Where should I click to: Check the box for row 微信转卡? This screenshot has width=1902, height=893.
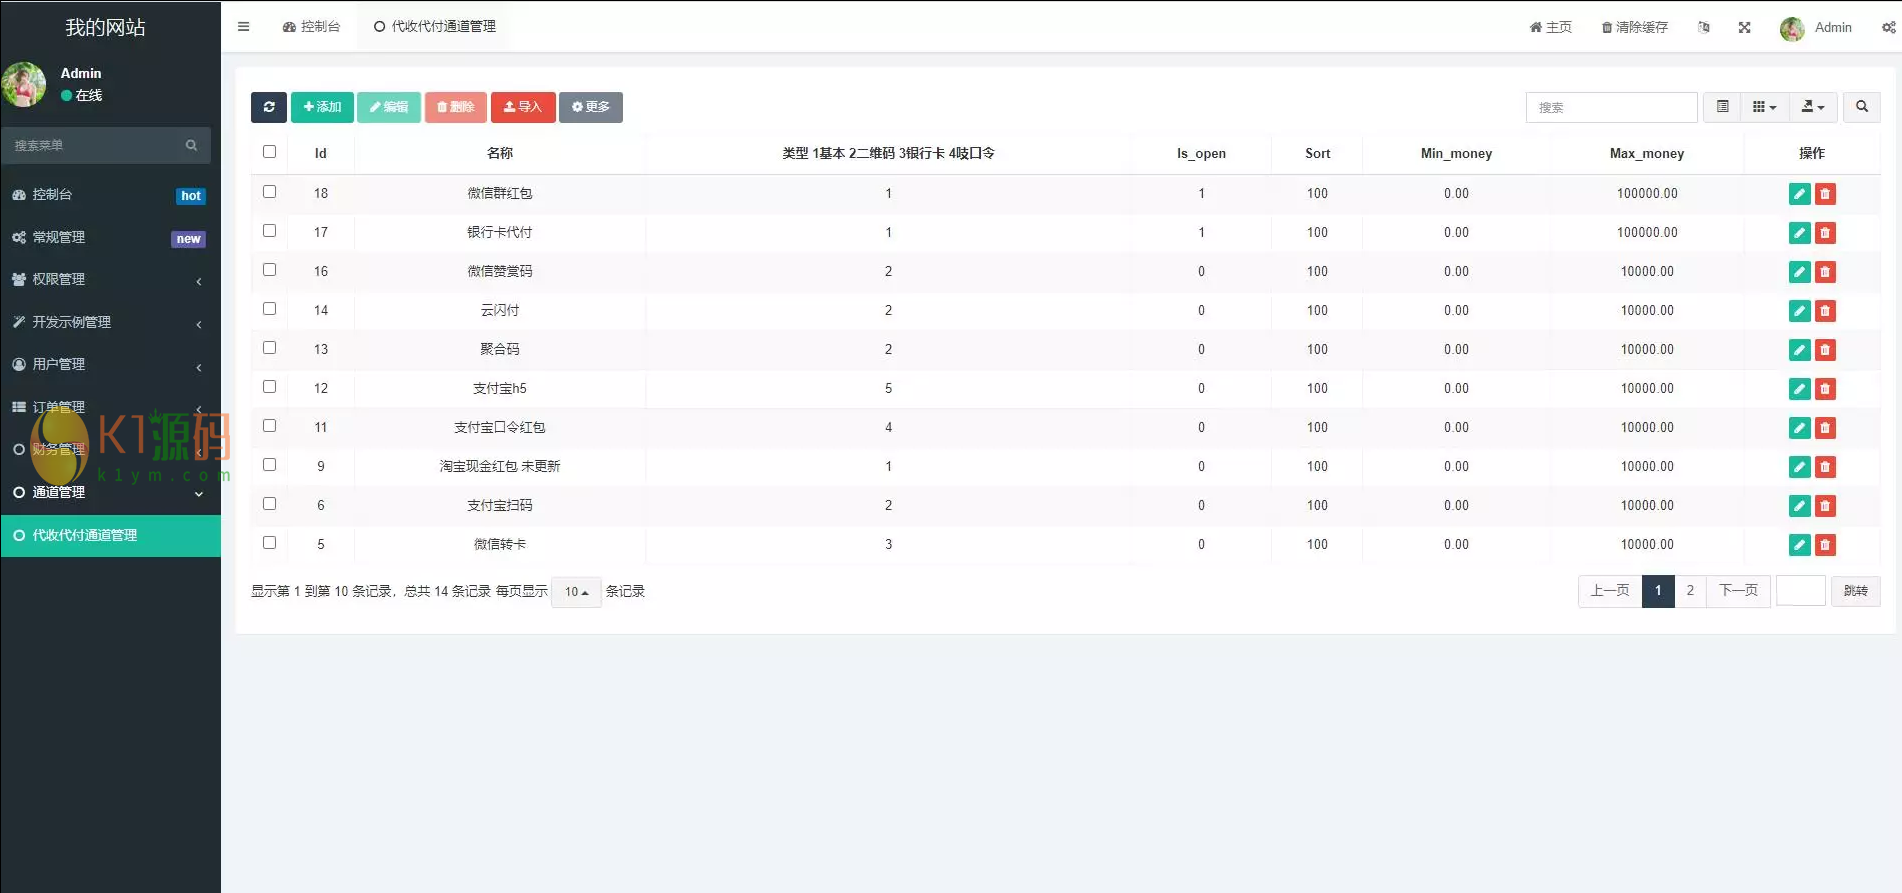tap(269, 543)
